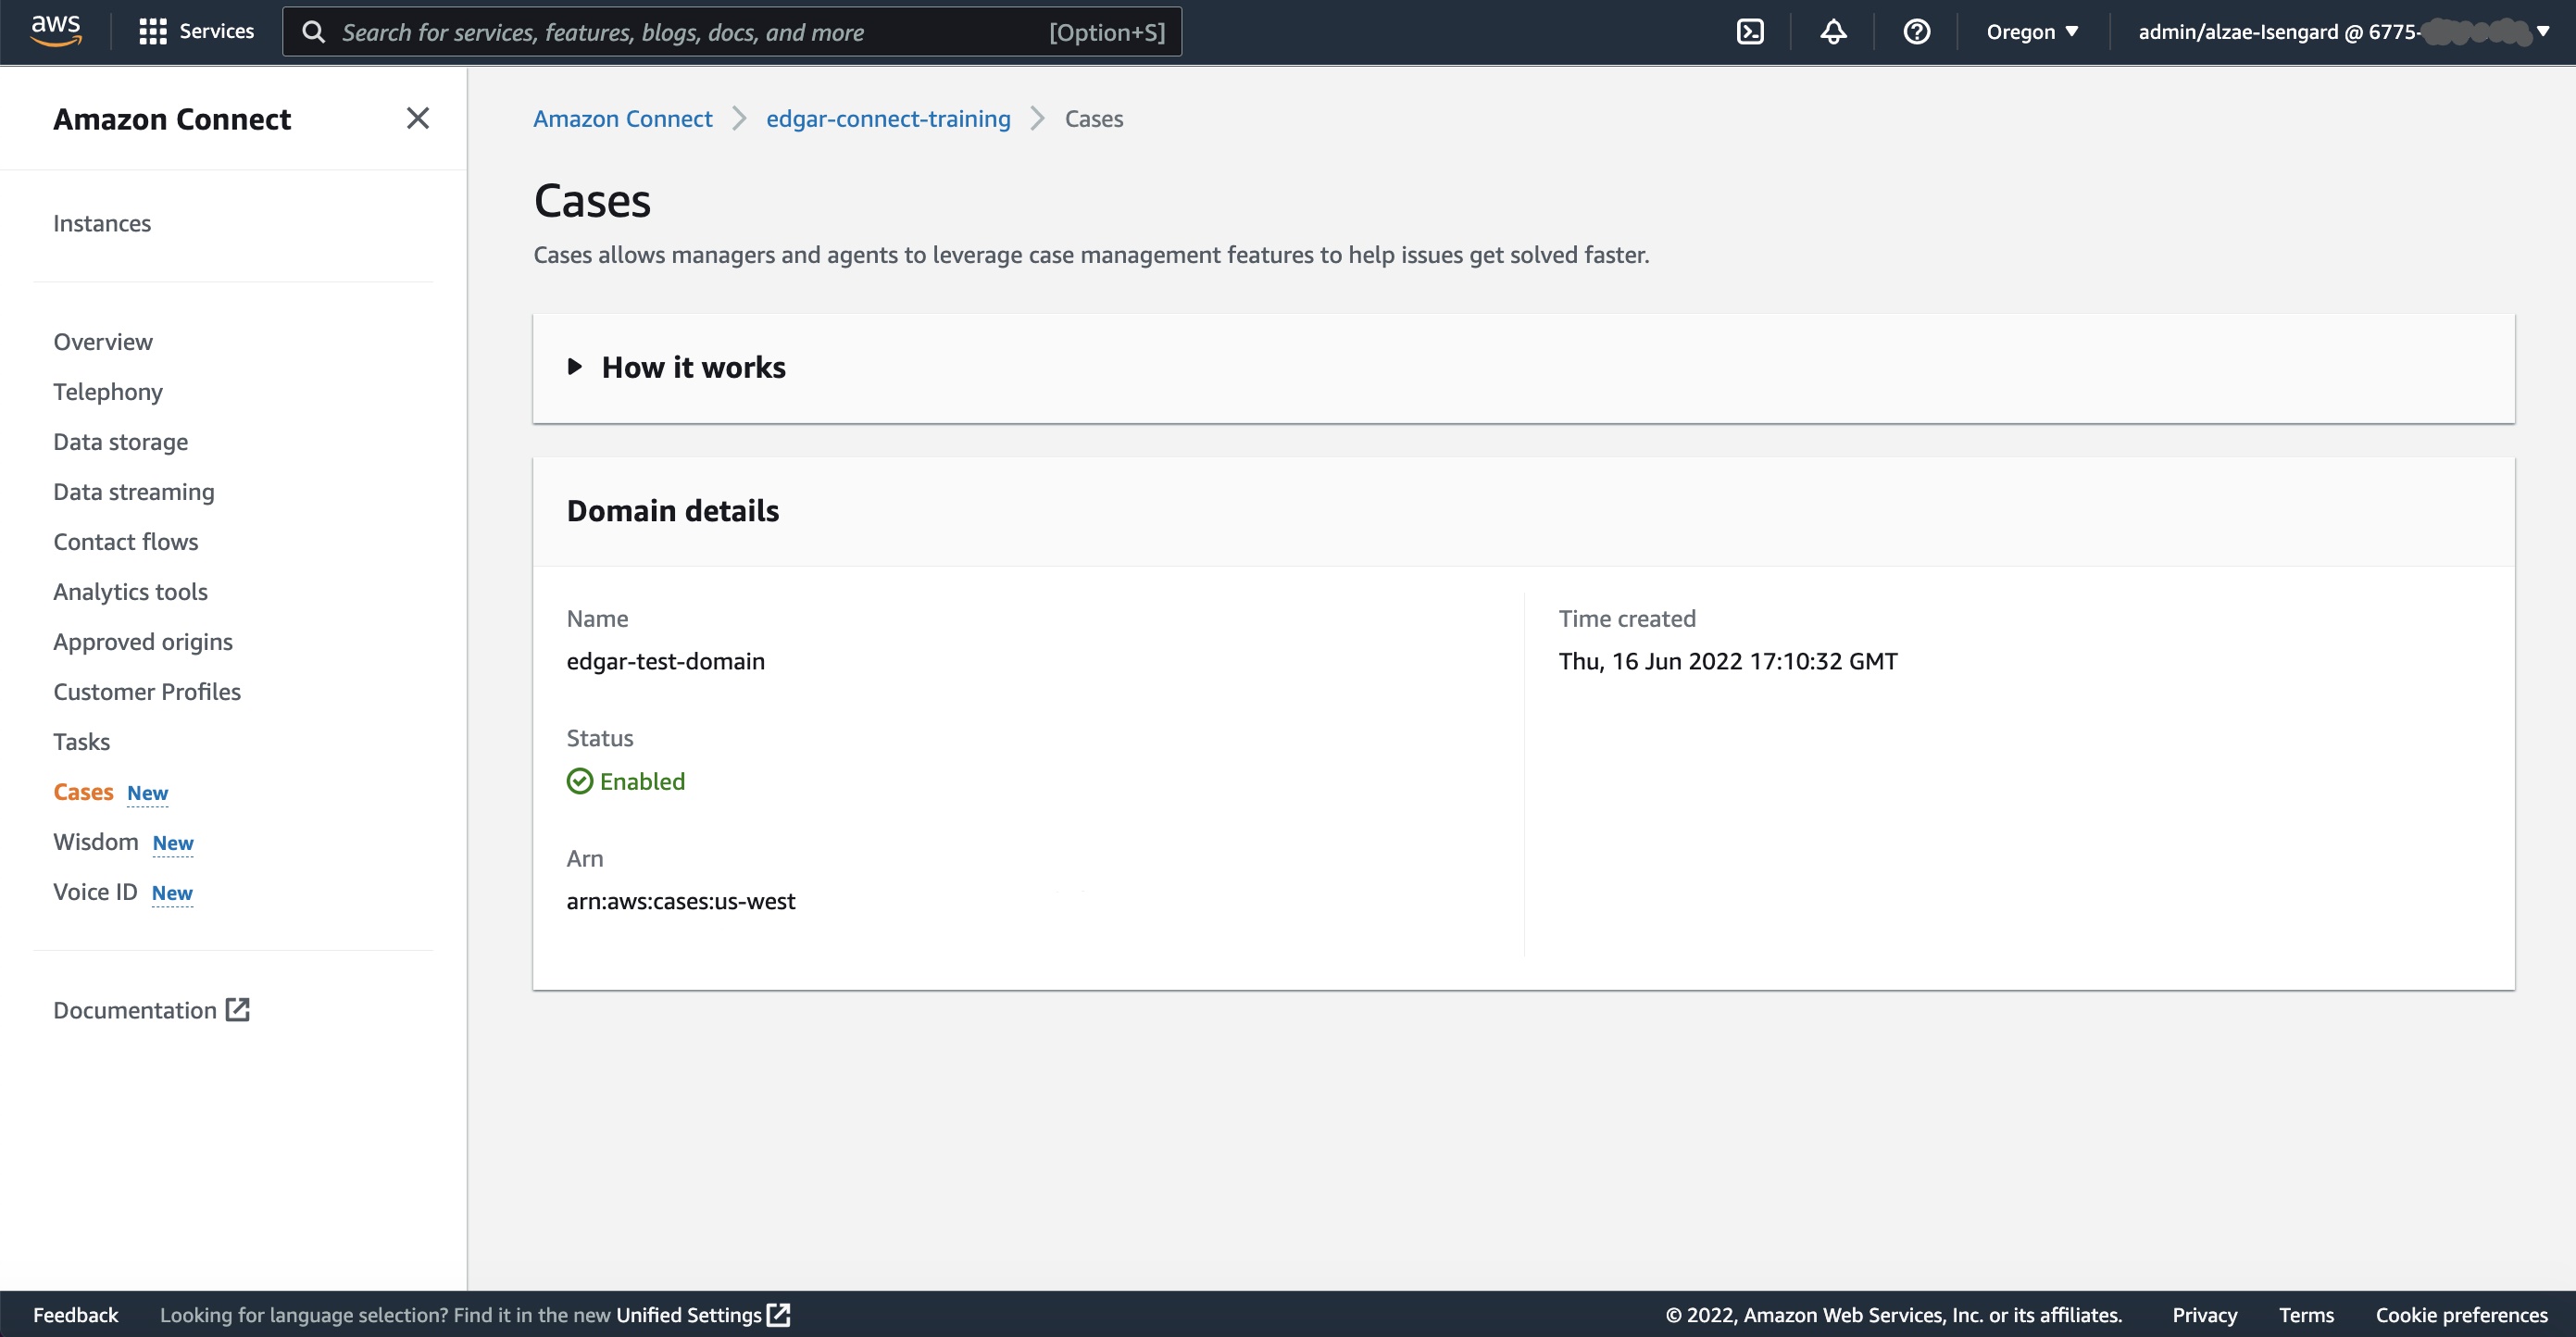Viewport: 2576px width, 1337px height.
Task: Click the search input field
Action: pos(731,31)
